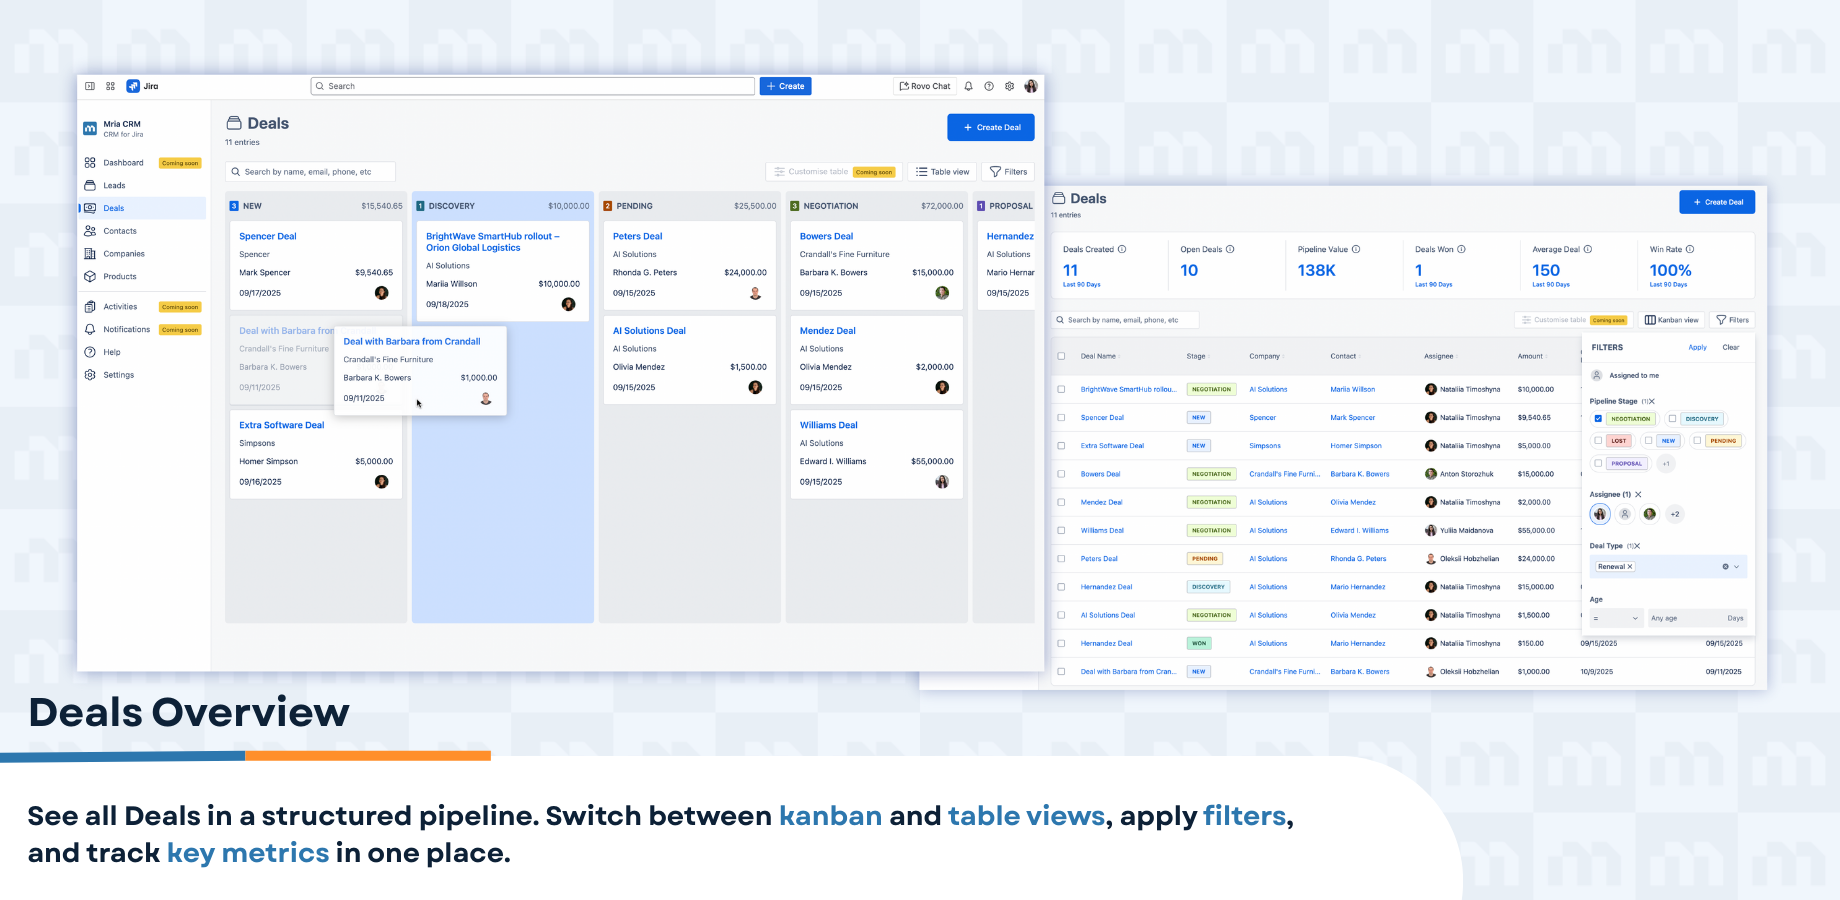Select all deals with header checkbox

point(1061,356)
